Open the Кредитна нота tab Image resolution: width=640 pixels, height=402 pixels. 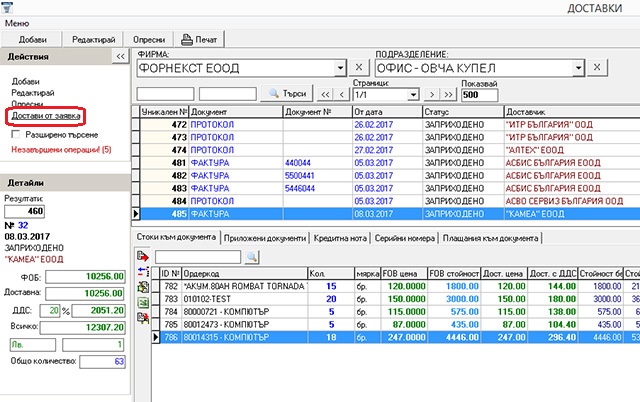click(x=340, y=238)
